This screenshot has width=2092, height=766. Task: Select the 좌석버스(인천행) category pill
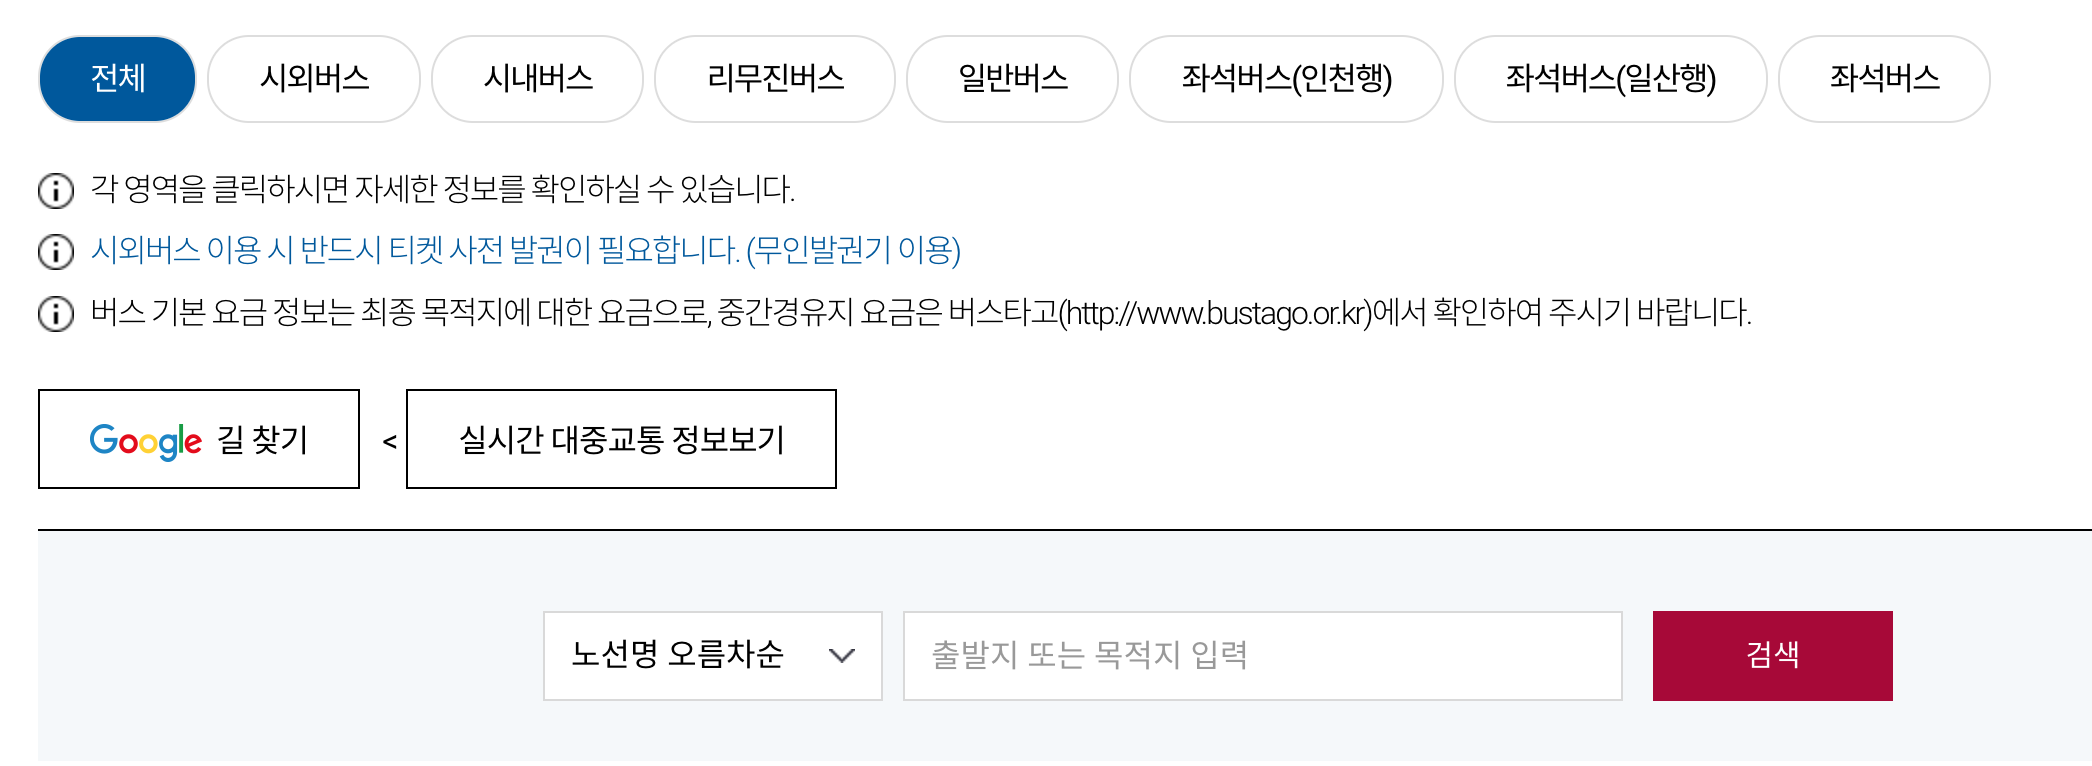(x=1286, y=78)
